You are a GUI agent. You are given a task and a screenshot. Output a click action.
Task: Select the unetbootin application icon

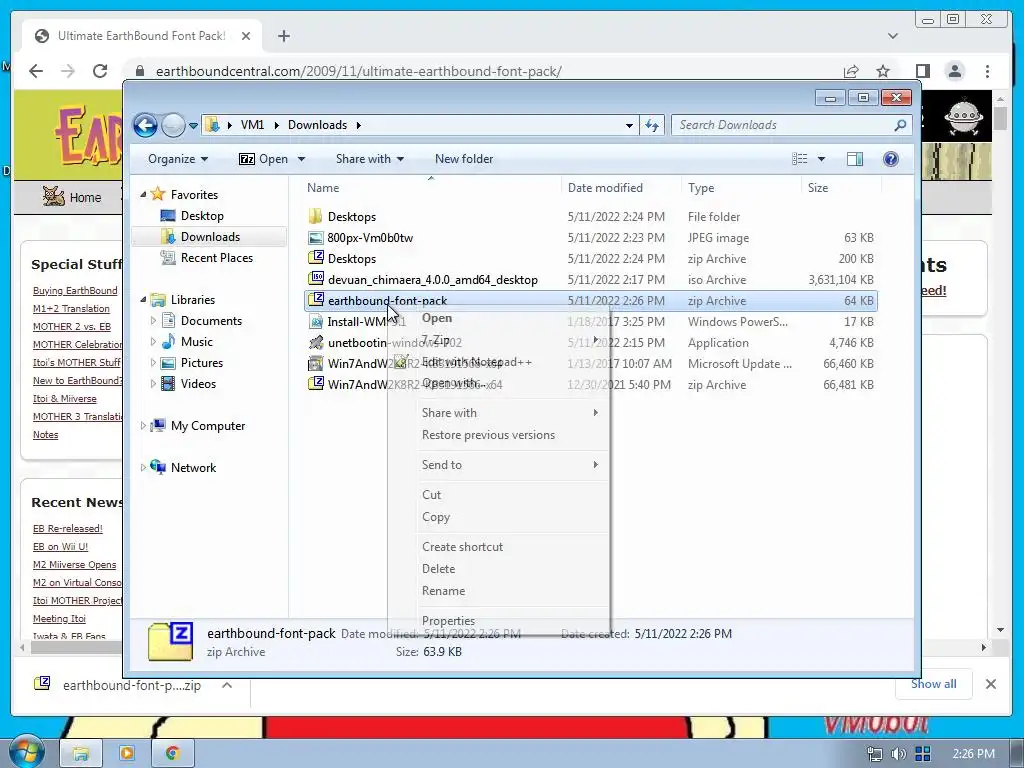(315, 342)
